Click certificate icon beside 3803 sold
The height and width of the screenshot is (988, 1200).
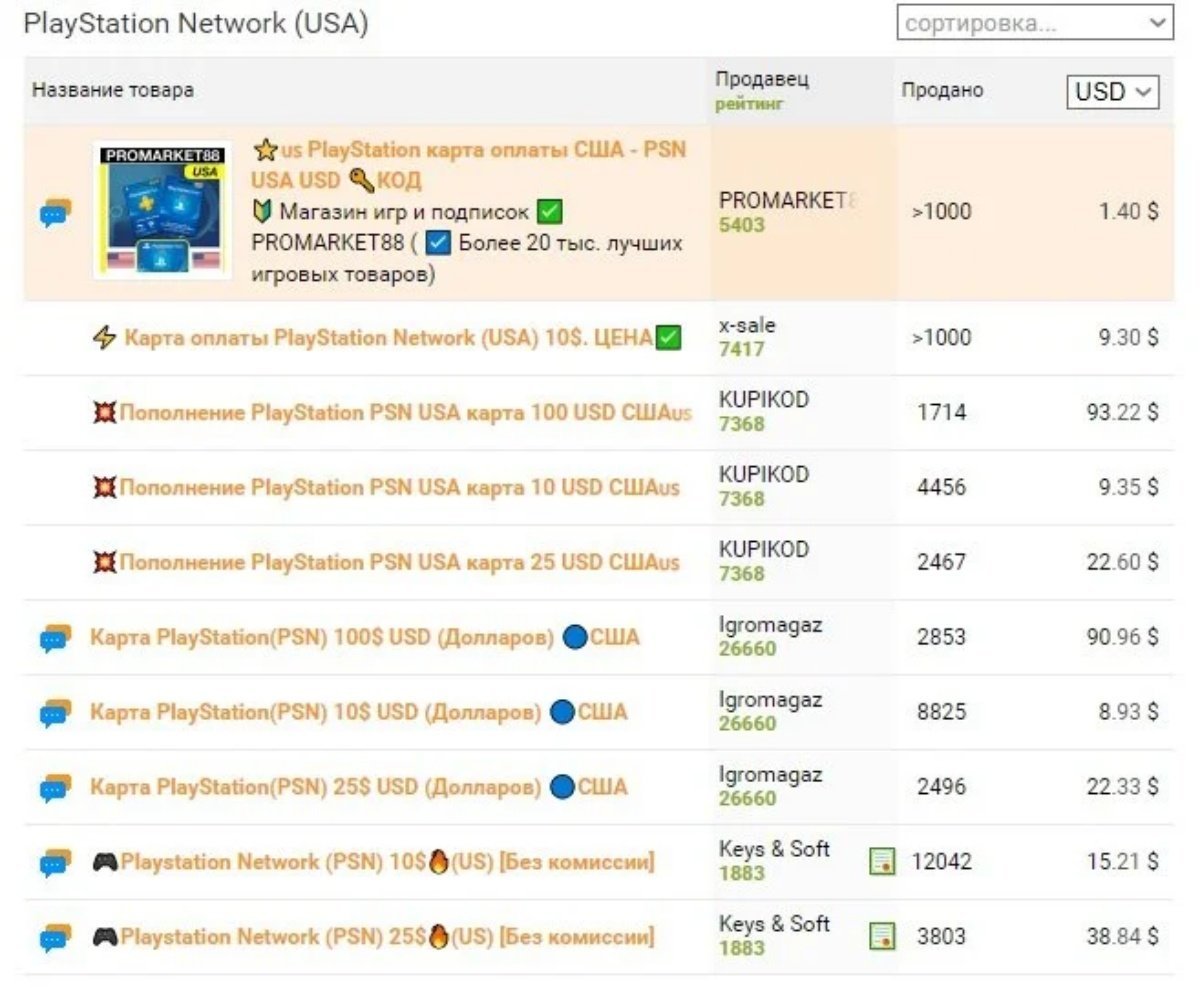click(882, 936)
